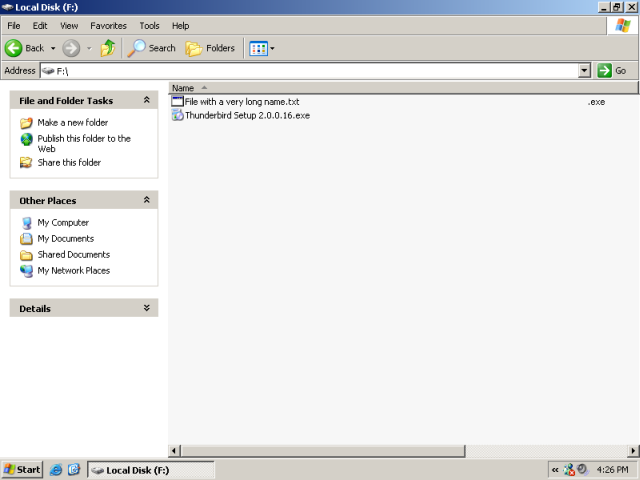640x480 pixels.
Task: Click the Publish to Web globe icon
Action: pos(27,139)
